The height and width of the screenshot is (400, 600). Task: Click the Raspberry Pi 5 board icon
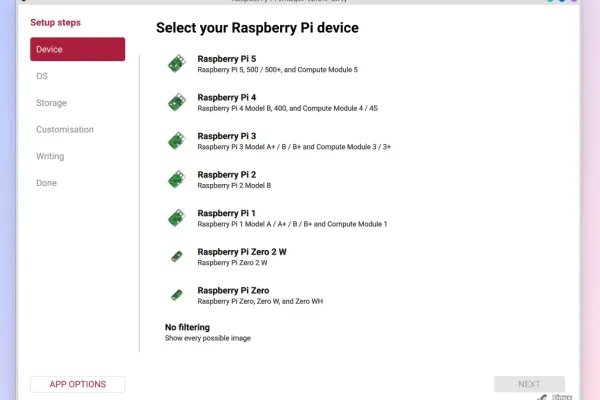point(177,64)
